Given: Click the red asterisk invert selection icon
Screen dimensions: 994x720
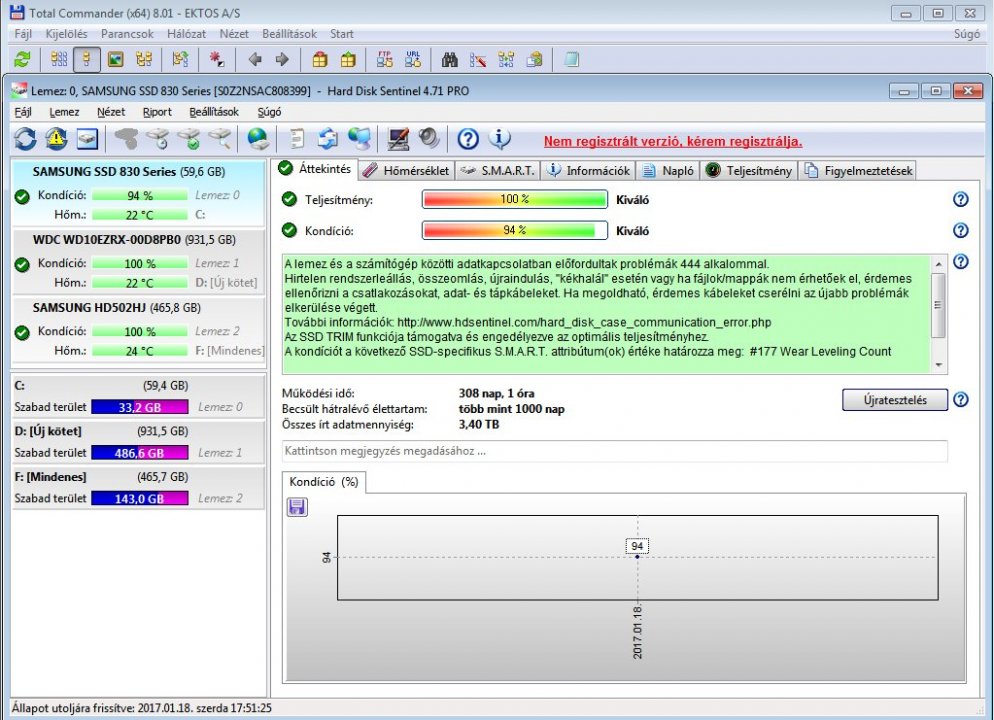Looking at the screenshot, I should (x=216, y=60).
